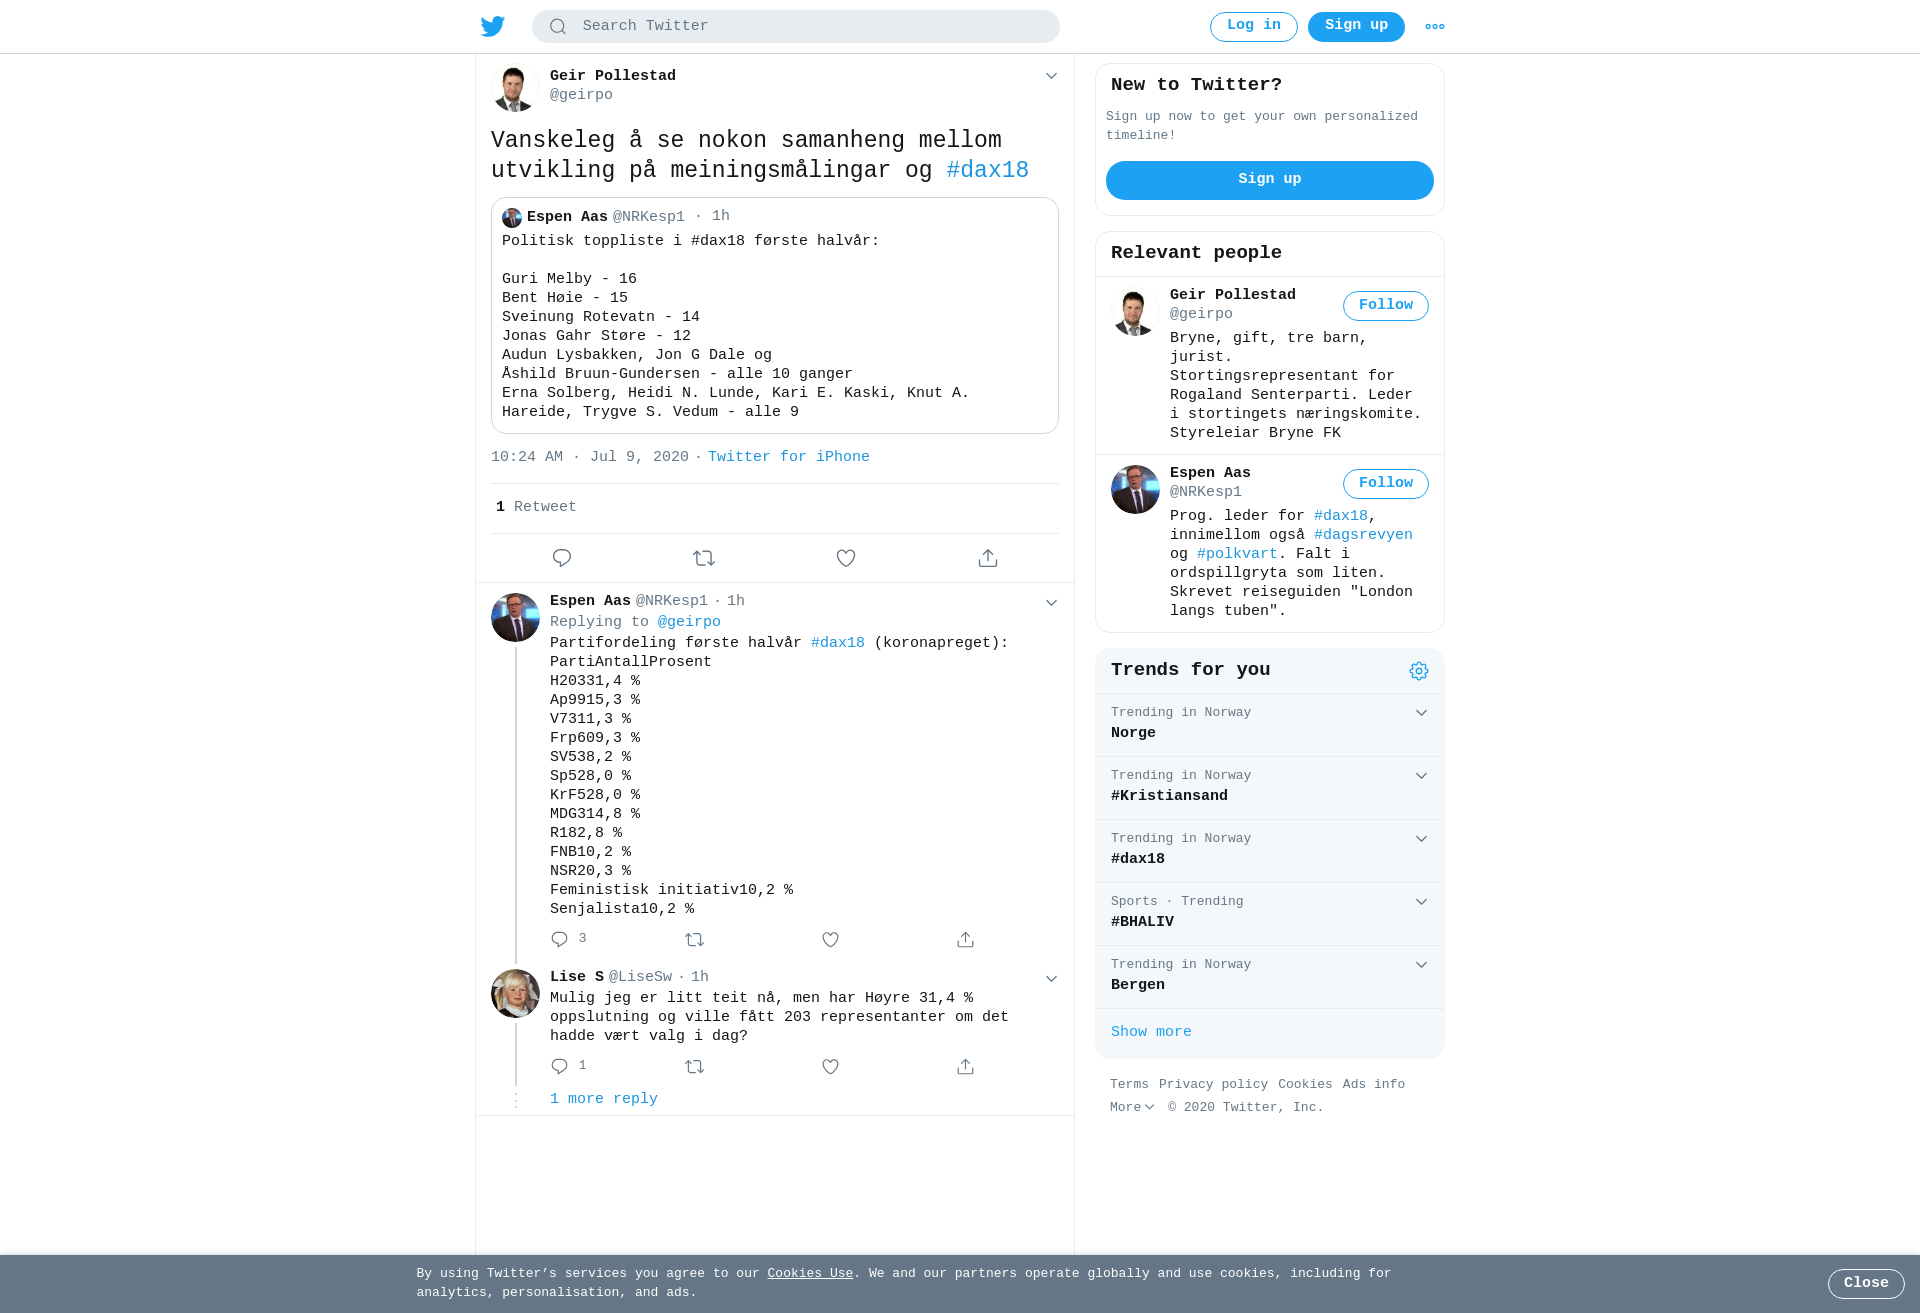1920x1313 pixels.
Task: Like Espen Aas's Partifordeling reply
Action: 830,940
